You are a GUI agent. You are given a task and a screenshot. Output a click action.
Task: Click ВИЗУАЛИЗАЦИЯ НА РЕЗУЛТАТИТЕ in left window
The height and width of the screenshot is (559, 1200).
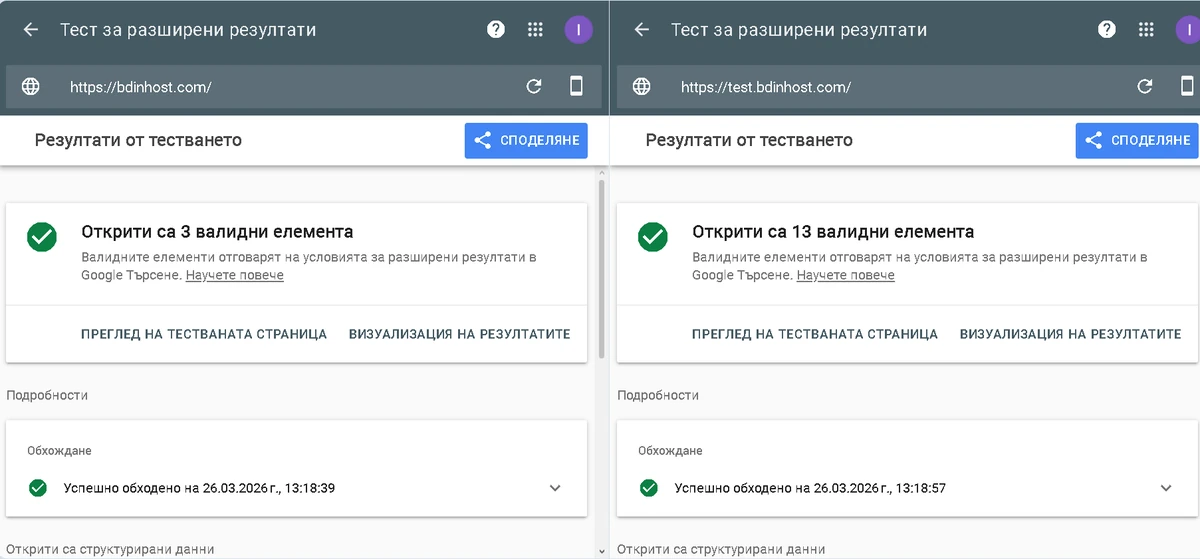pyautogui.click(x=460, y=334)
